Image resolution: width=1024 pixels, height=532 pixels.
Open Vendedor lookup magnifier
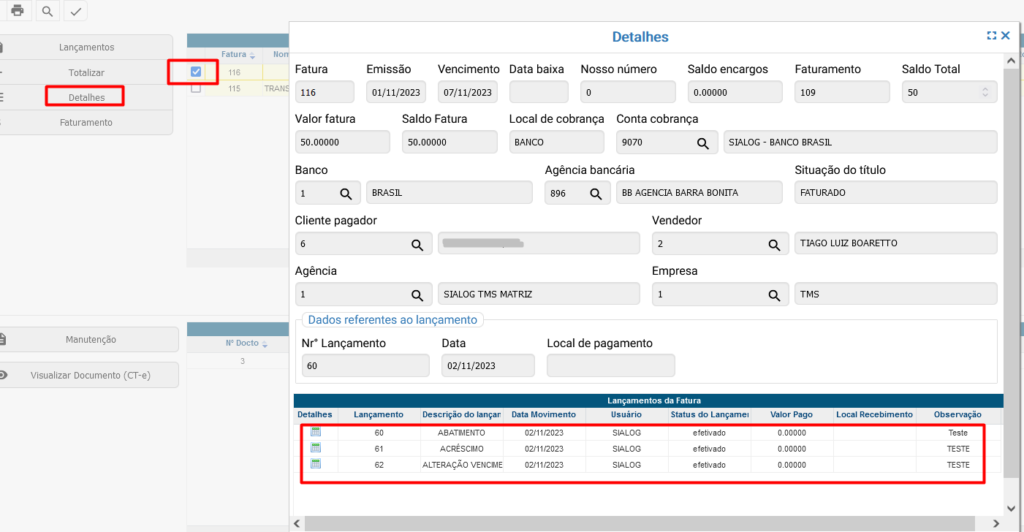click(773, 244)
